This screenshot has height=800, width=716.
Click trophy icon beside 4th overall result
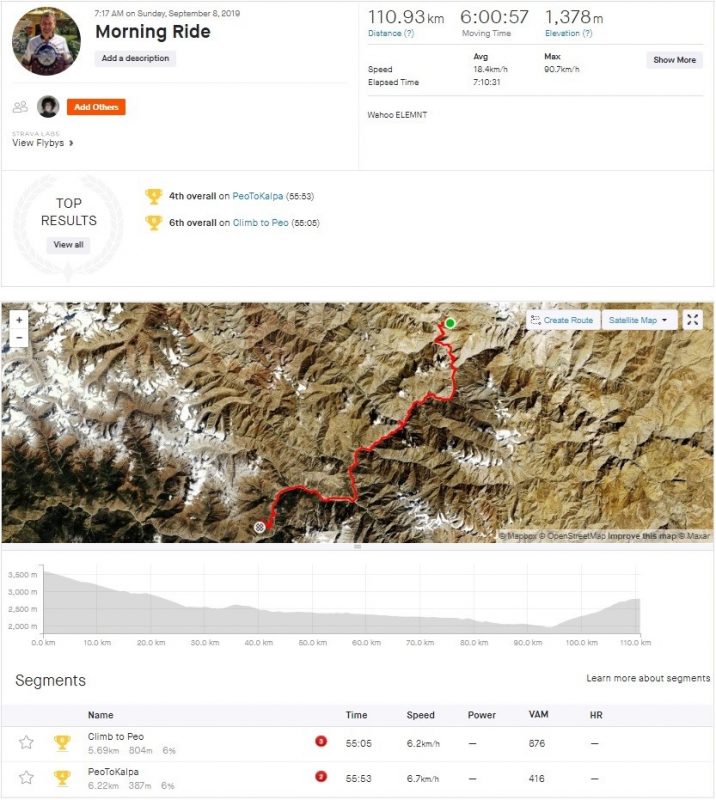tap(153, 196)
